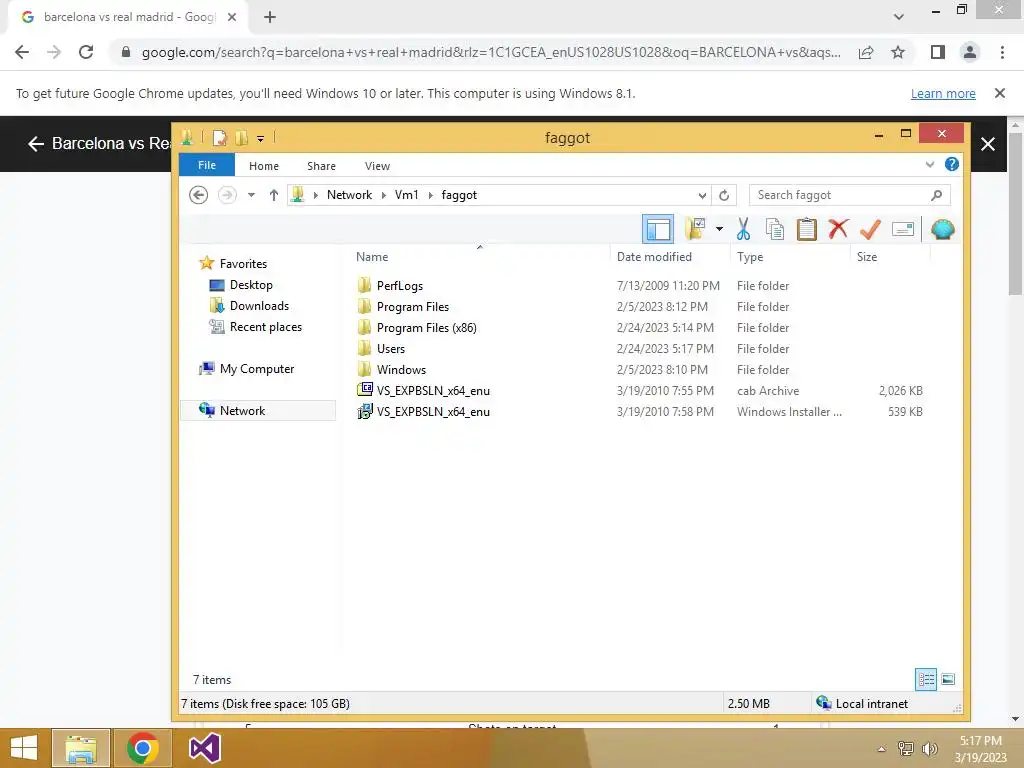Open Chrome three-dot menu
1024x768 pixels.
1002,52
